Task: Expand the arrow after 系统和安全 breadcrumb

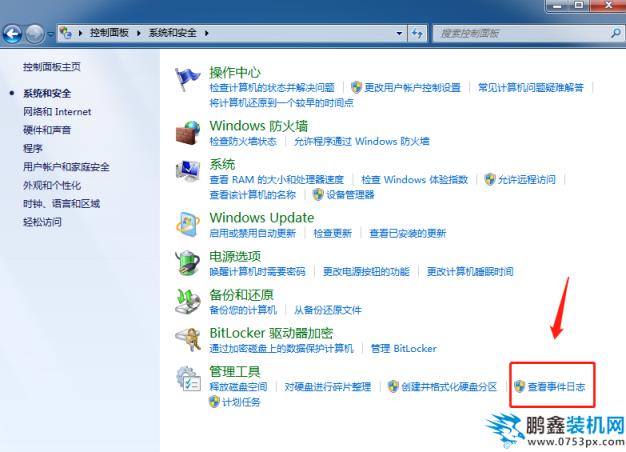Action: click(206, 33)
